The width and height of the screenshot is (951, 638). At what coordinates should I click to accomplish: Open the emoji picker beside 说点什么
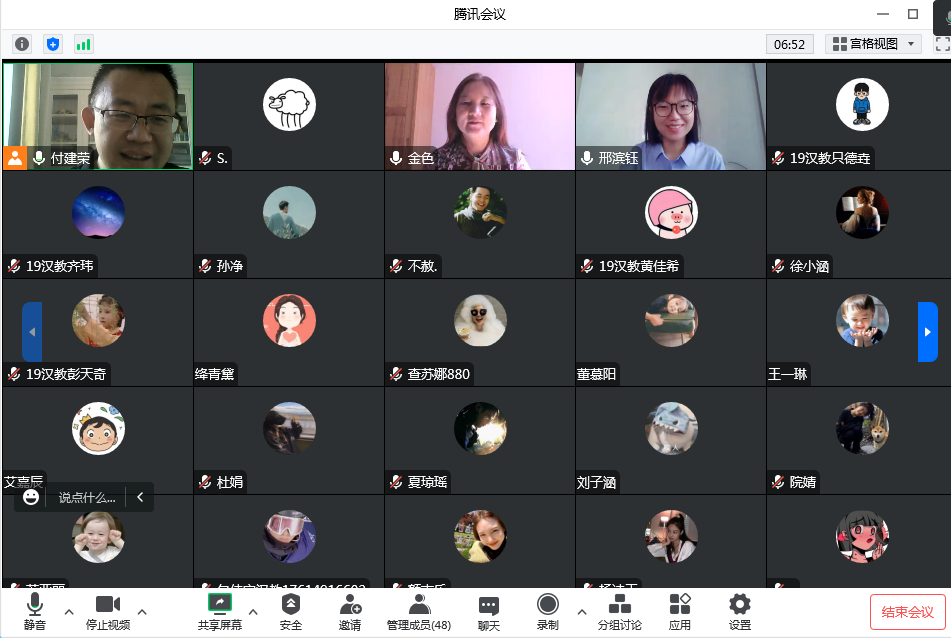coord(31,497)
